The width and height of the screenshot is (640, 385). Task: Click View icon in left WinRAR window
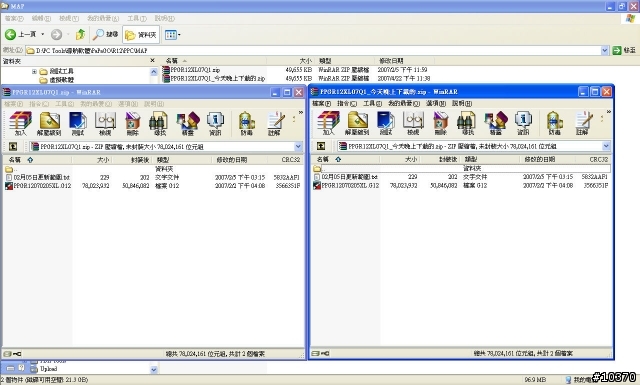(x=105, y=123)
